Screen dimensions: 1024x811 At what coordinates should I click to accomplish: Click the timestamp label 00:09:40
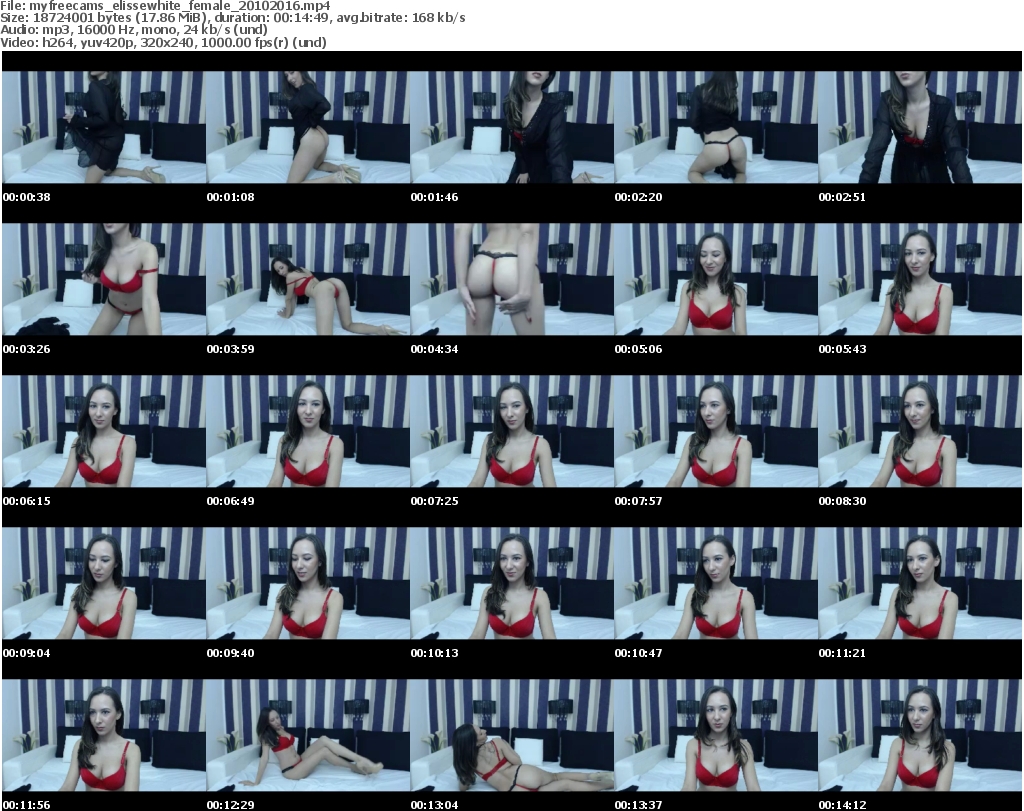[x=231, y=653]
